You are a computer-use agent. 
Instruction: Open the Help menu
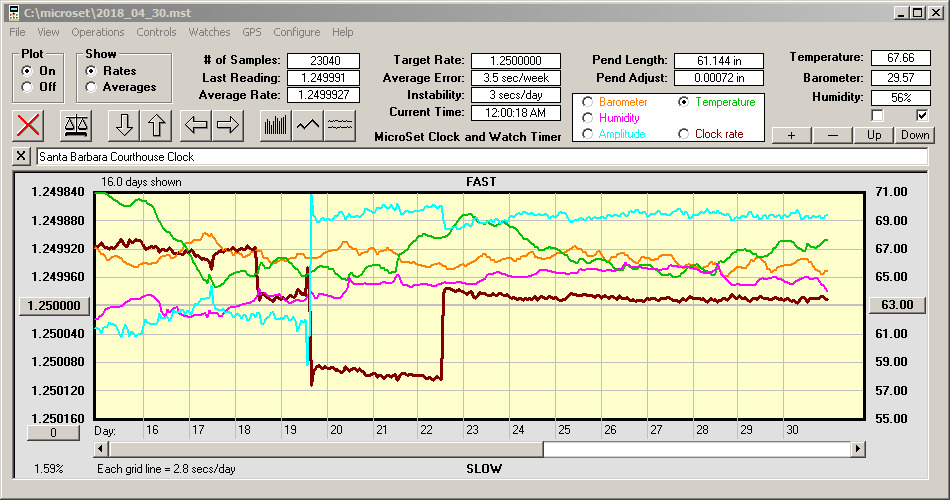(x=342, y=32)
